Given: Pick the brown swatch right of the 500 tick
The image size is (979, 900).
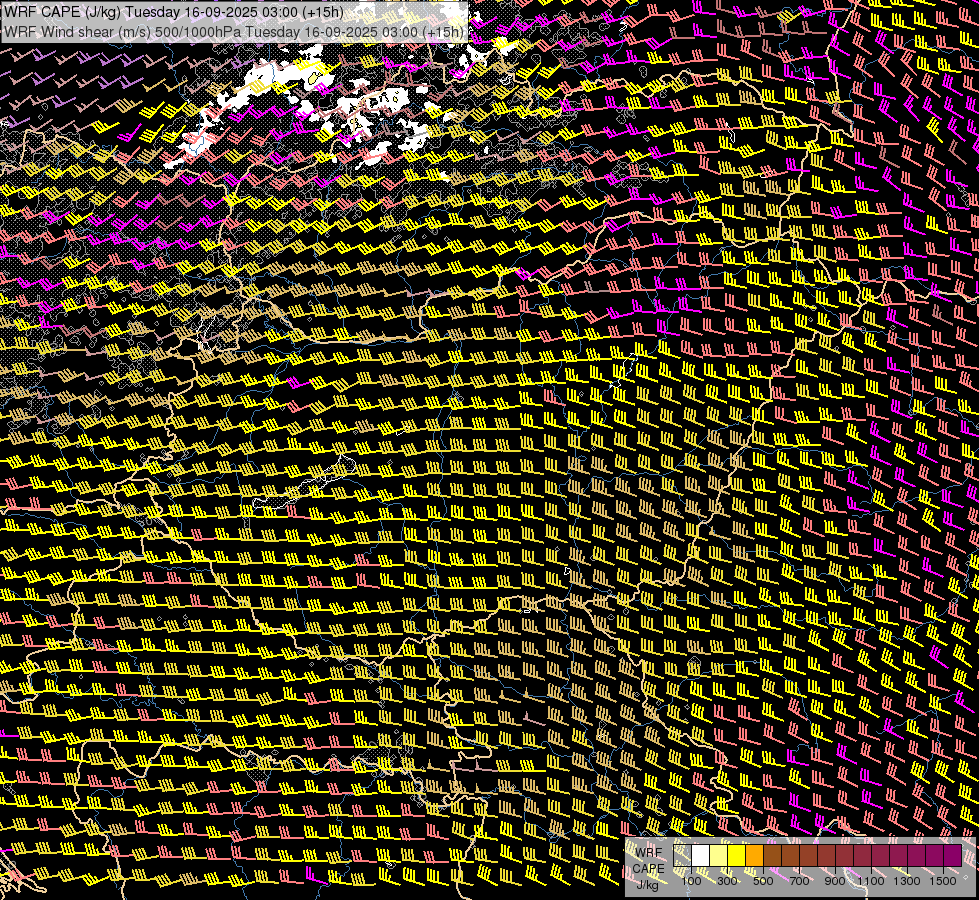Looking at the screenshot, I should tap(773, 856).
